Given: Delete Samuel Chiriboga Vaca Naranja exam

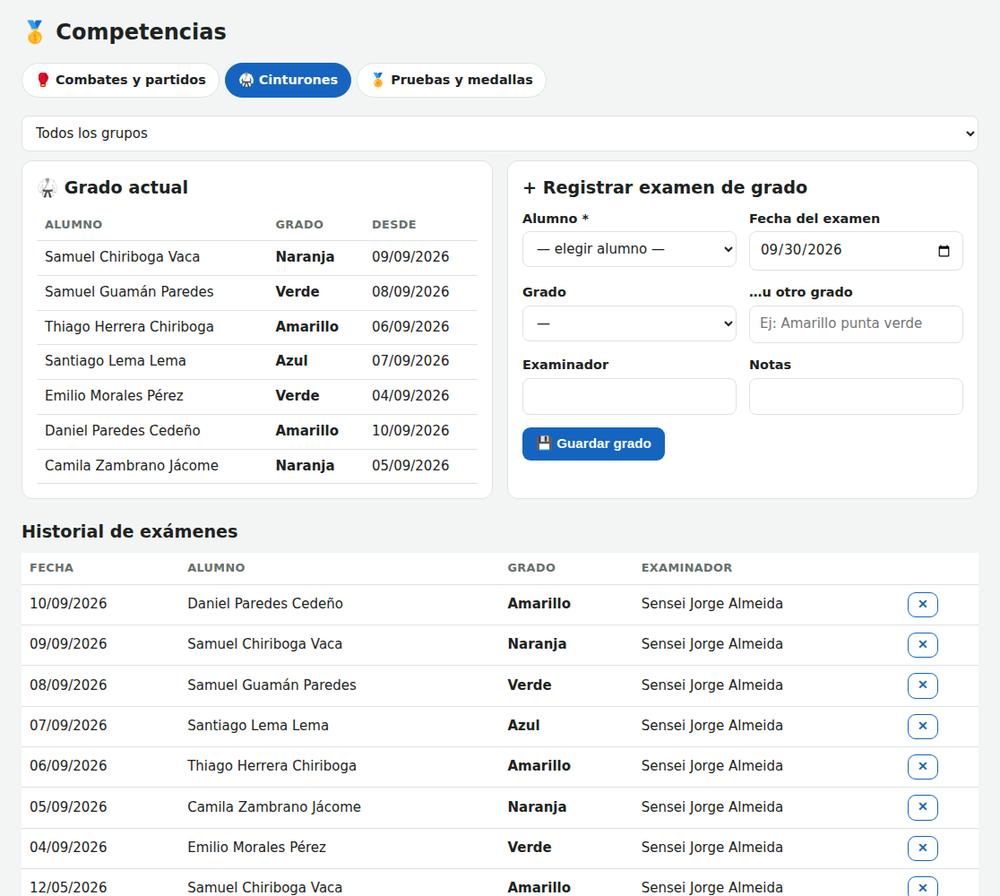Looking at the screenshot, I should point(922,644).
